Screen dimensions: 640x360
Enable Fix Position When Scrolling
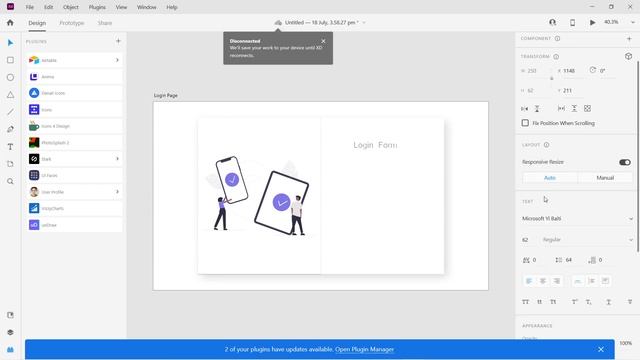coord(525,123)
